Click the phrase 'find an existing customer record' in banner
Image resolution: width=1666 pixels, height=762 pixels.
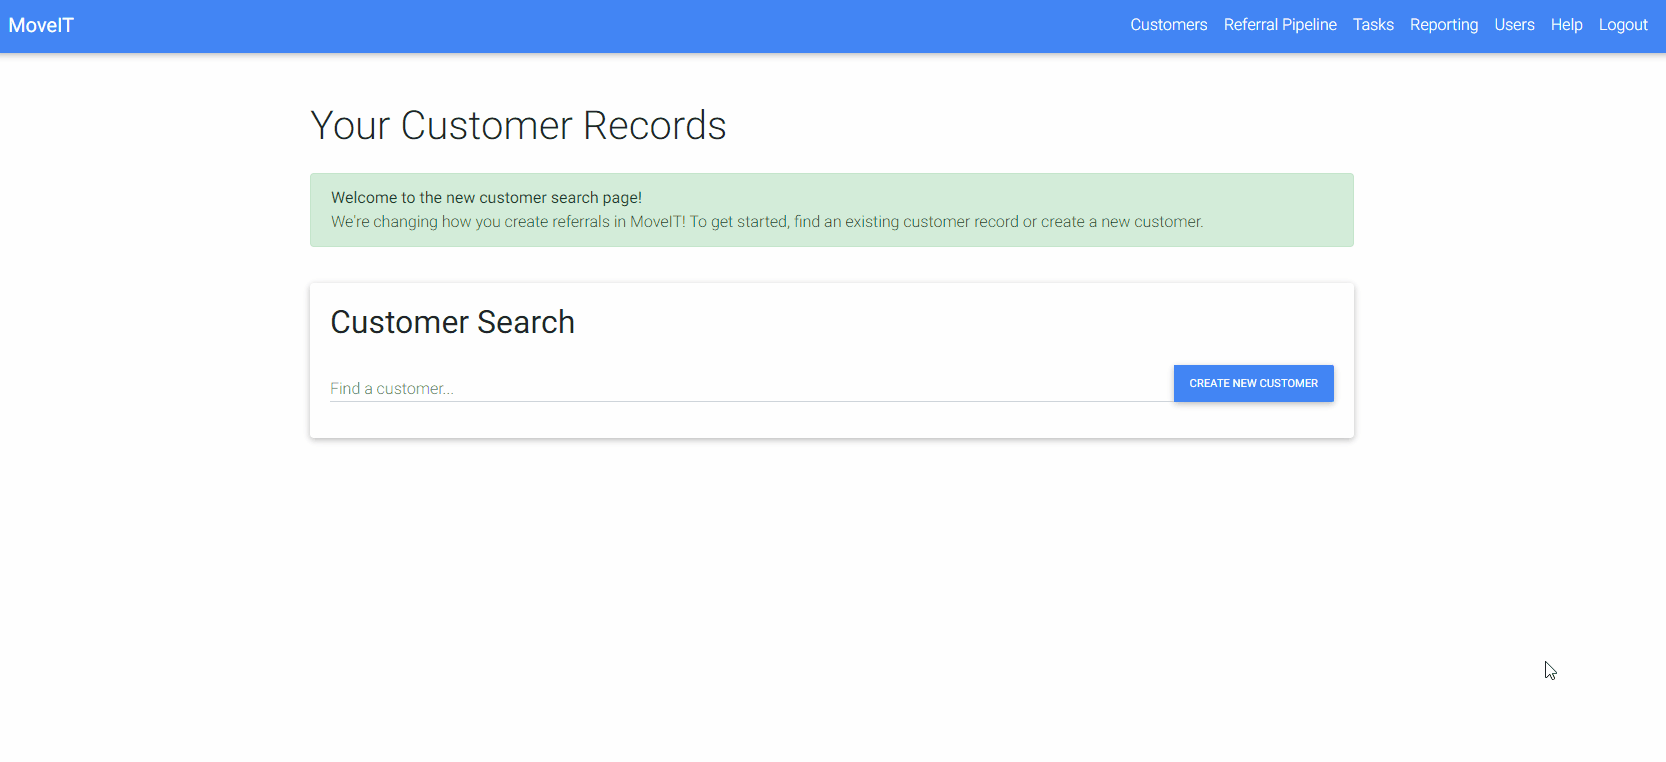point(906,222)
